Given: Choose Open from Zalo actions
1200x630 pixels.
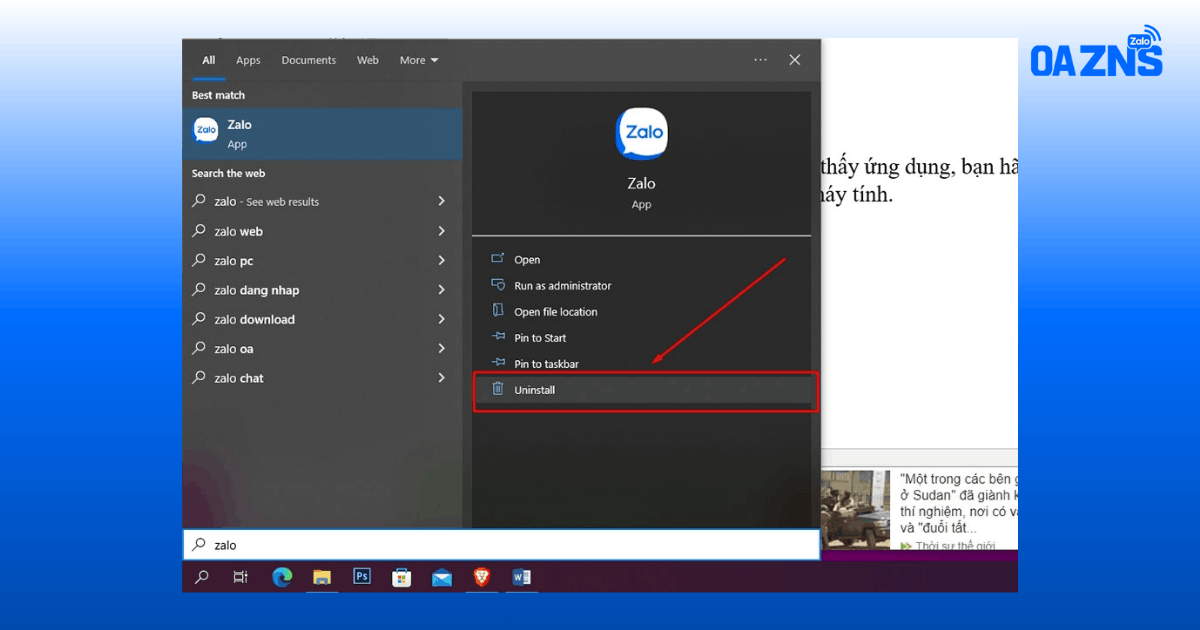Looking at the screenshot, I should 641,259.
